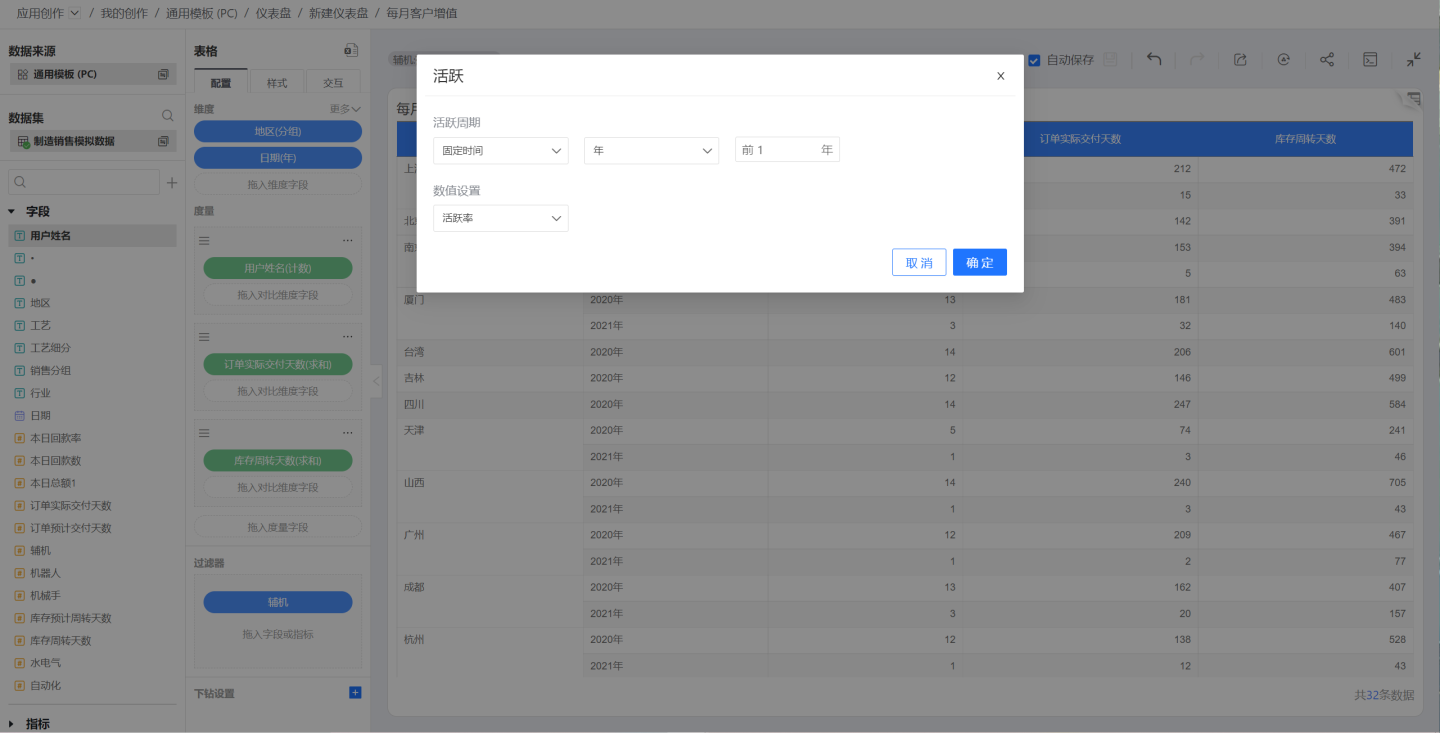
Task: Toggle the 自动保存 checkbox
Action: tap(1035, 60)
